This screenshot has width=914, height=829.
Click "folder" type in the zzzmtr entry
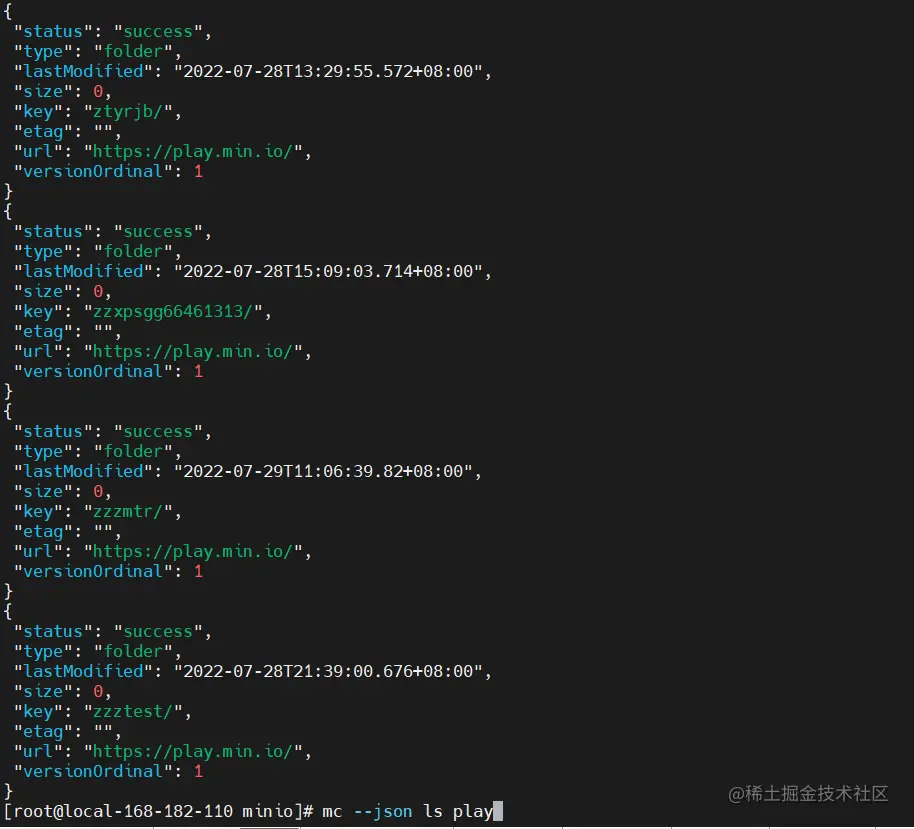coord(133,451)
